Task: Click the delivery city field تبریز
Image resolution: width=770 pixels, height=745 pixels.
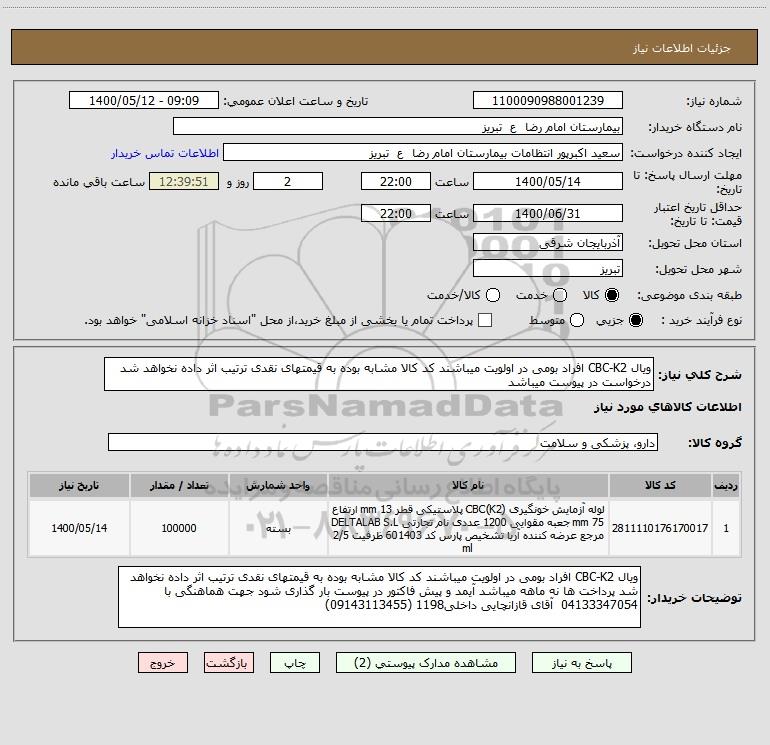Action: [x=548, y=269]
